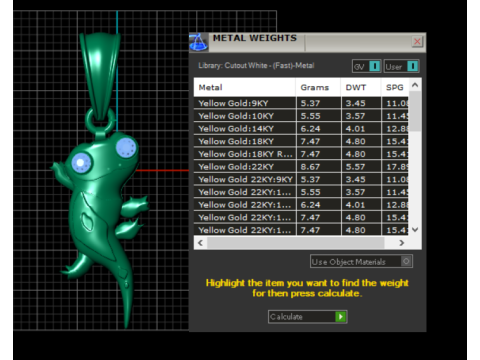Click the Calculate green arrow icon
480x360 pixels.
341,317
